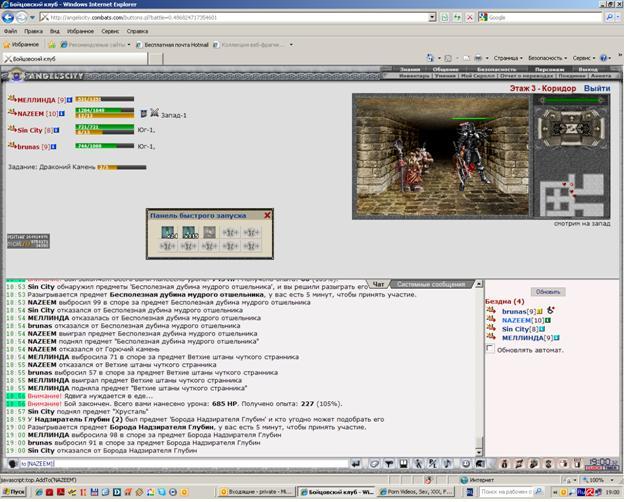Click the private message icon left of brunas in party
This screenshot has height=502, width=625.
pyautogui.click(x=12, y=146)
